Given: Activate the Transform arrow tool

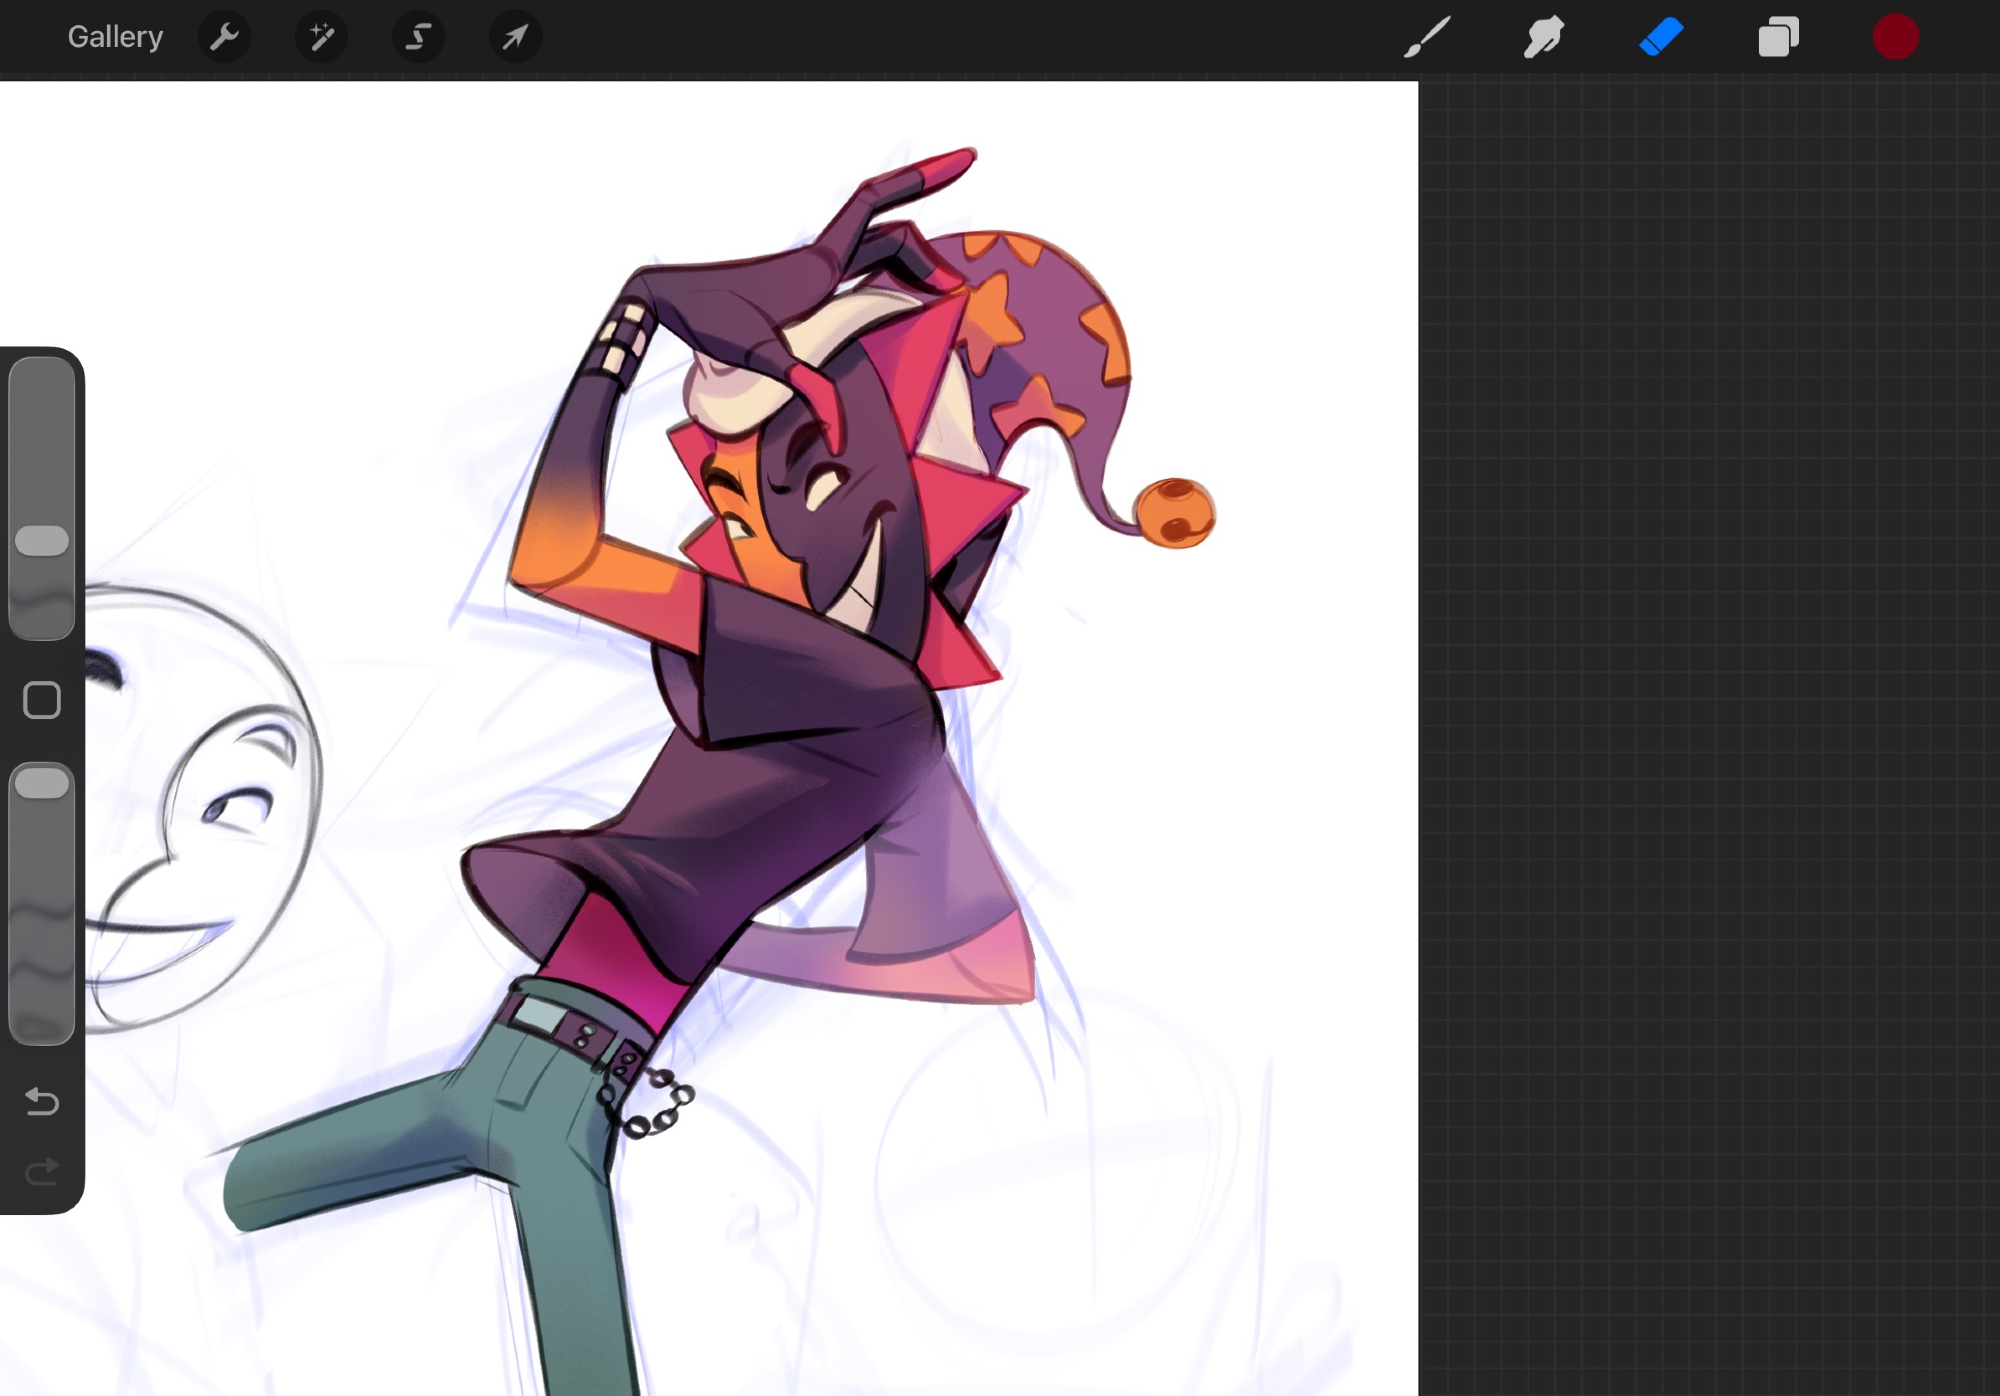Looking at the screenshot, I should point(515,37).
